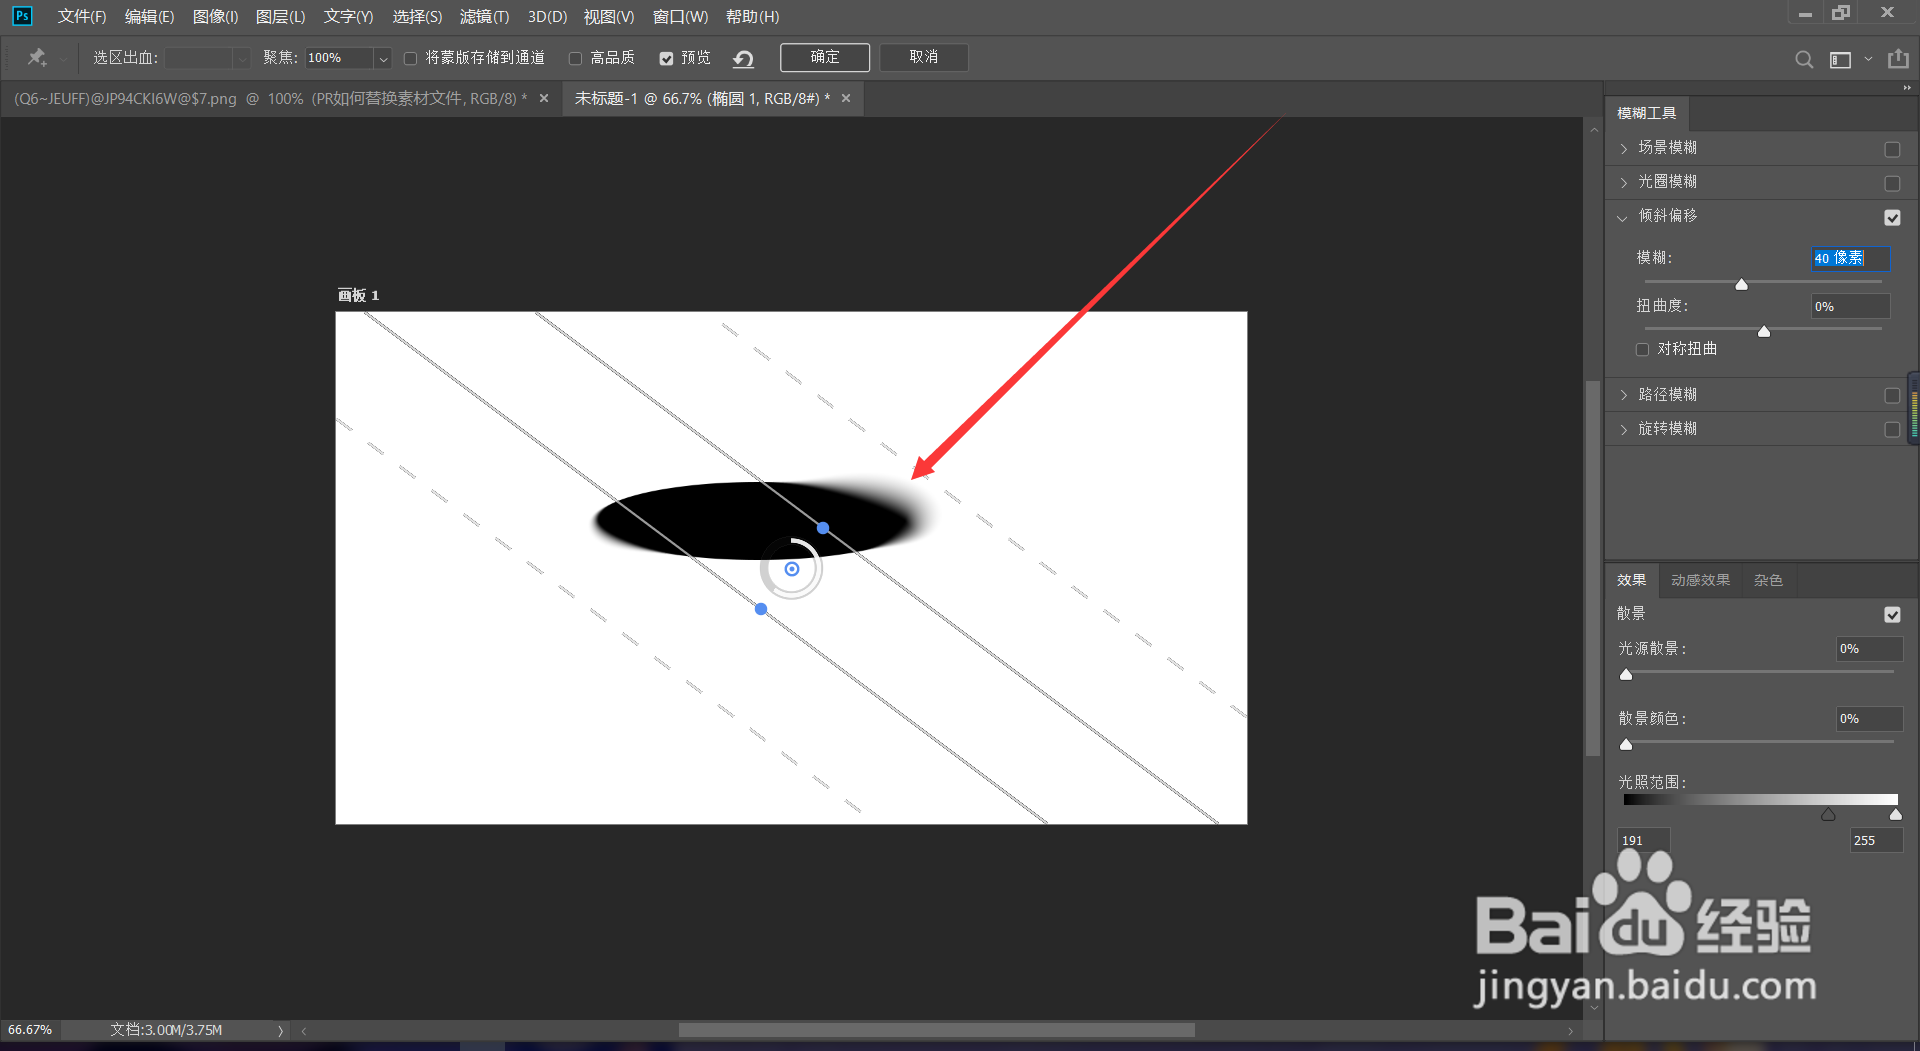The width and height of the screenshot is (1920, 1051).
Task: Expand the 光圈模糊 section
Action: 1623,182
